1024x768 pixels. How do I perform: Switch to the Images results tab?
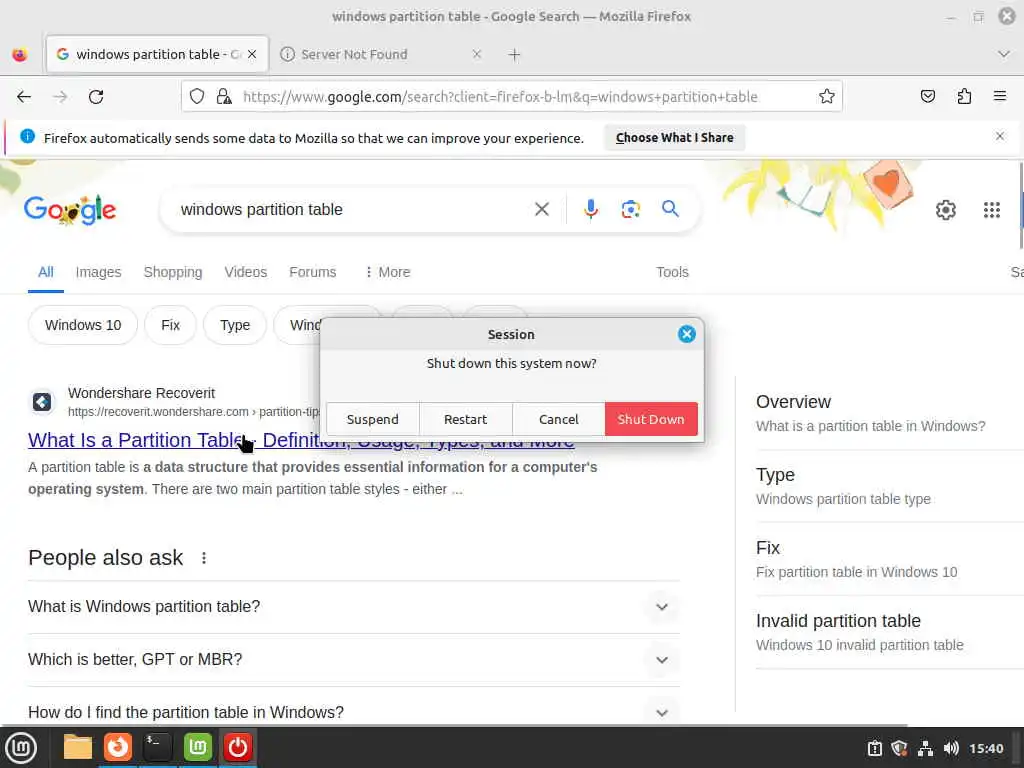[x=99, y=272]
